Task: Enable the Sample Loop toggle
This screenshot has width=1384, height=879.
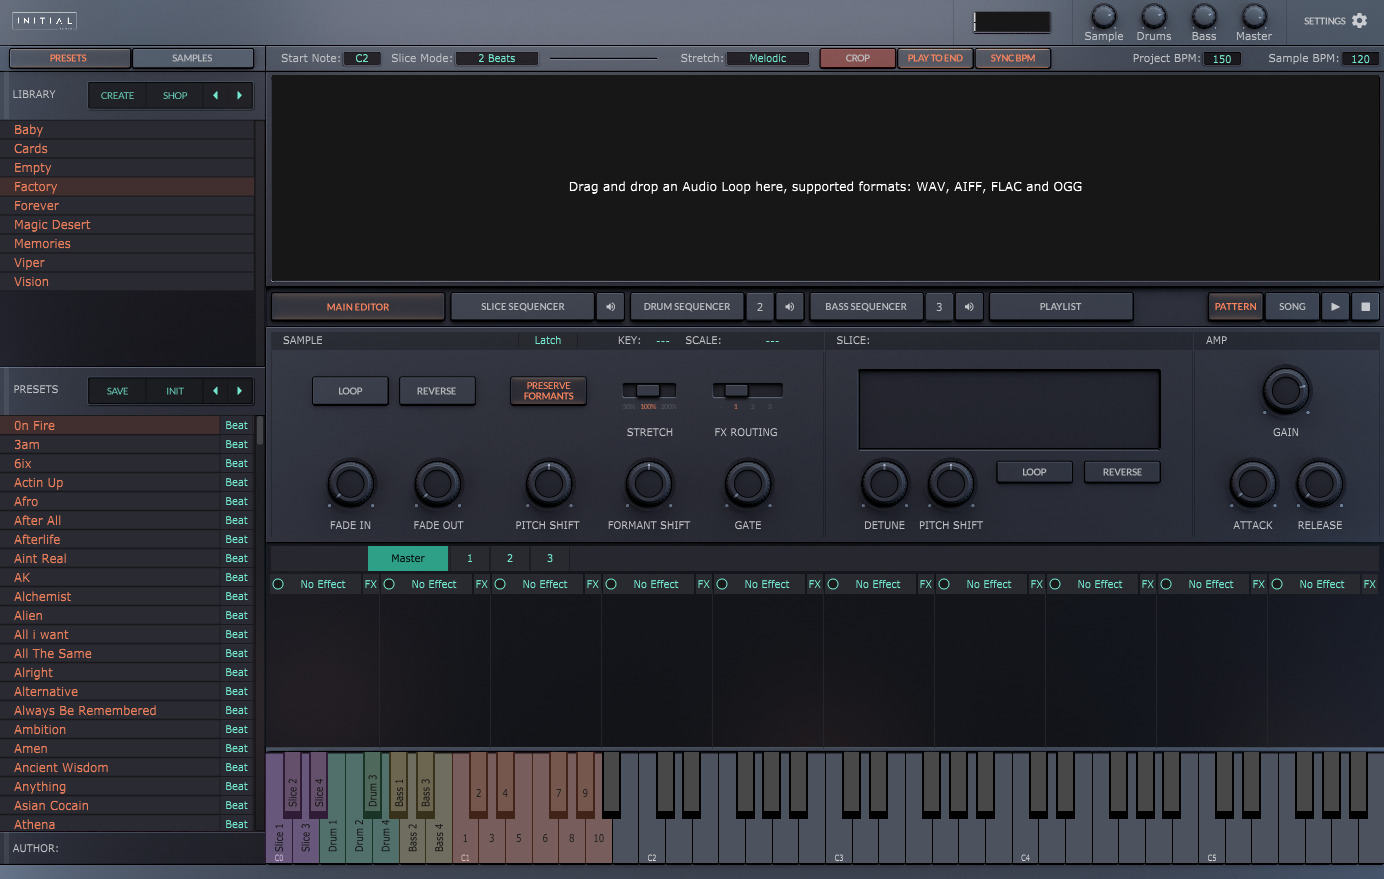Action: 350,391
